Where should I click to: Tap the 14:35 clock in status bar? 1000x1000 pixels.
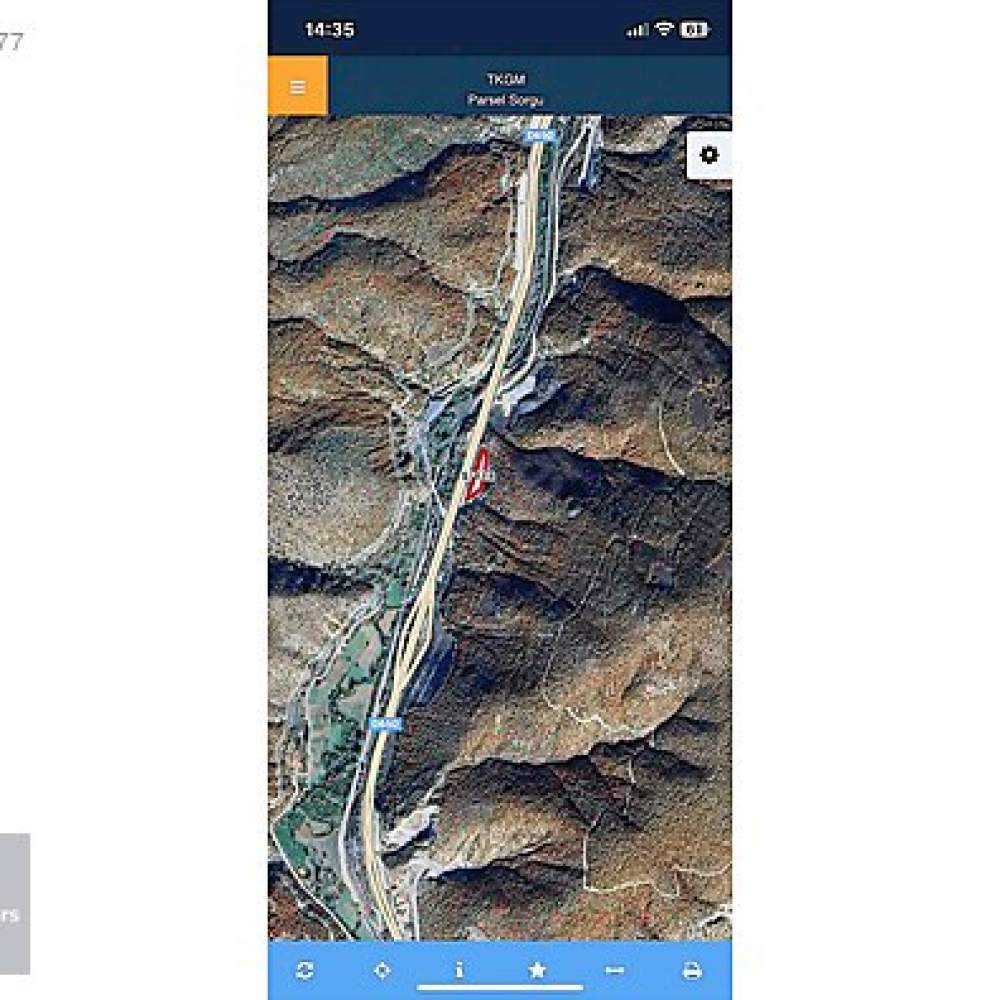coord(329,30)
